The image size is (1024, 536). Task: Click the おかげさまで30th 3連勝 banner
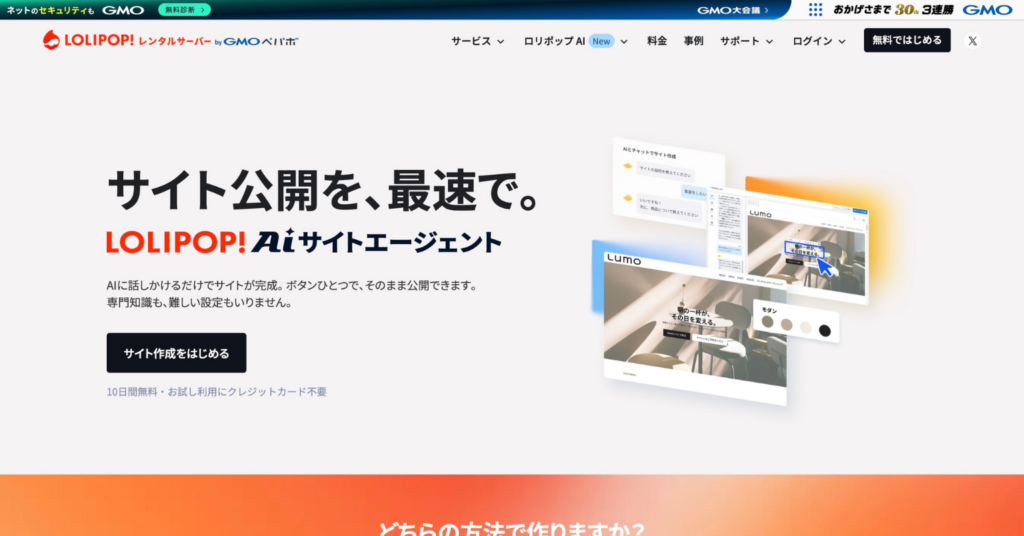(893, 10)
